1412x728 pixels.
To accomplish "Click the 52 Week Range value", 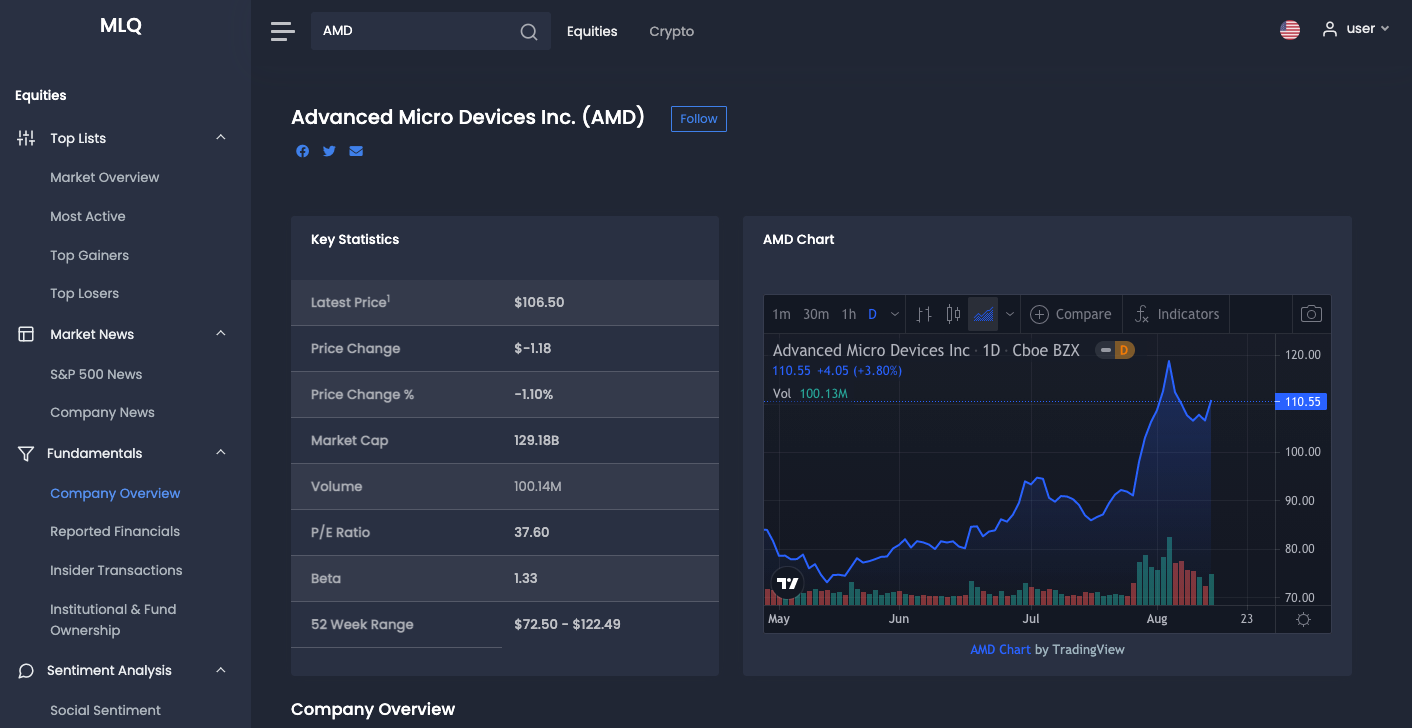I will pos(567,624).
